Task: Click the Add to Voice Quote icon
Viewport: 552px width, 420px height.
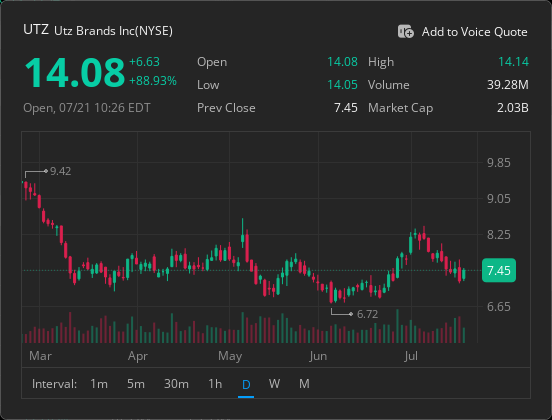Action: (406, 31)
